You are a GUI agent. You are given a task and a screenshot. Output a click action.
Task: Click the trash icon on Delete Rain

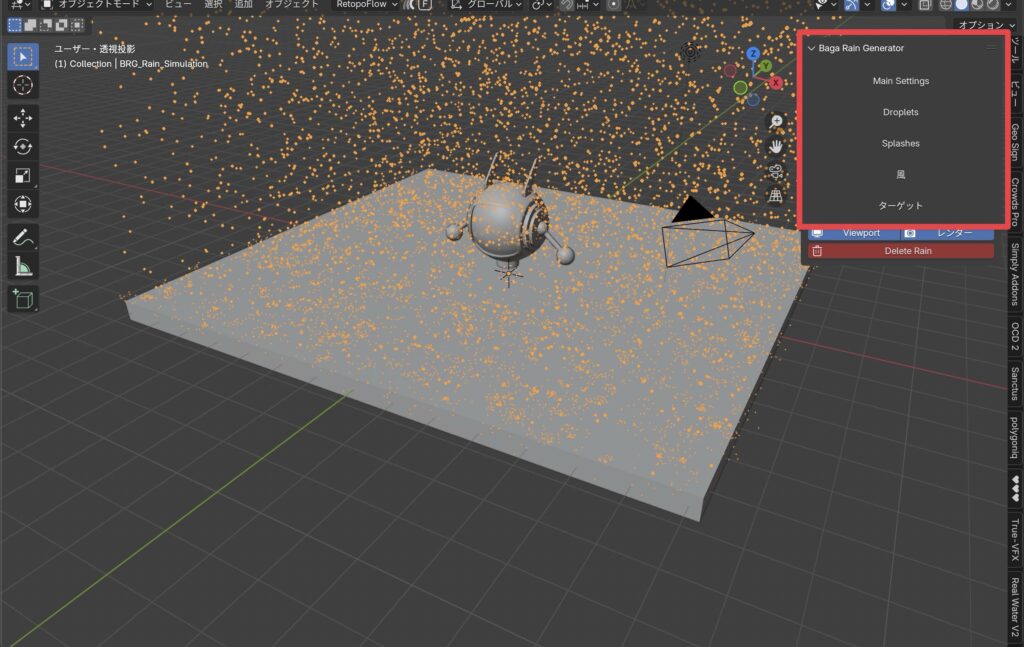coord(817,251)
